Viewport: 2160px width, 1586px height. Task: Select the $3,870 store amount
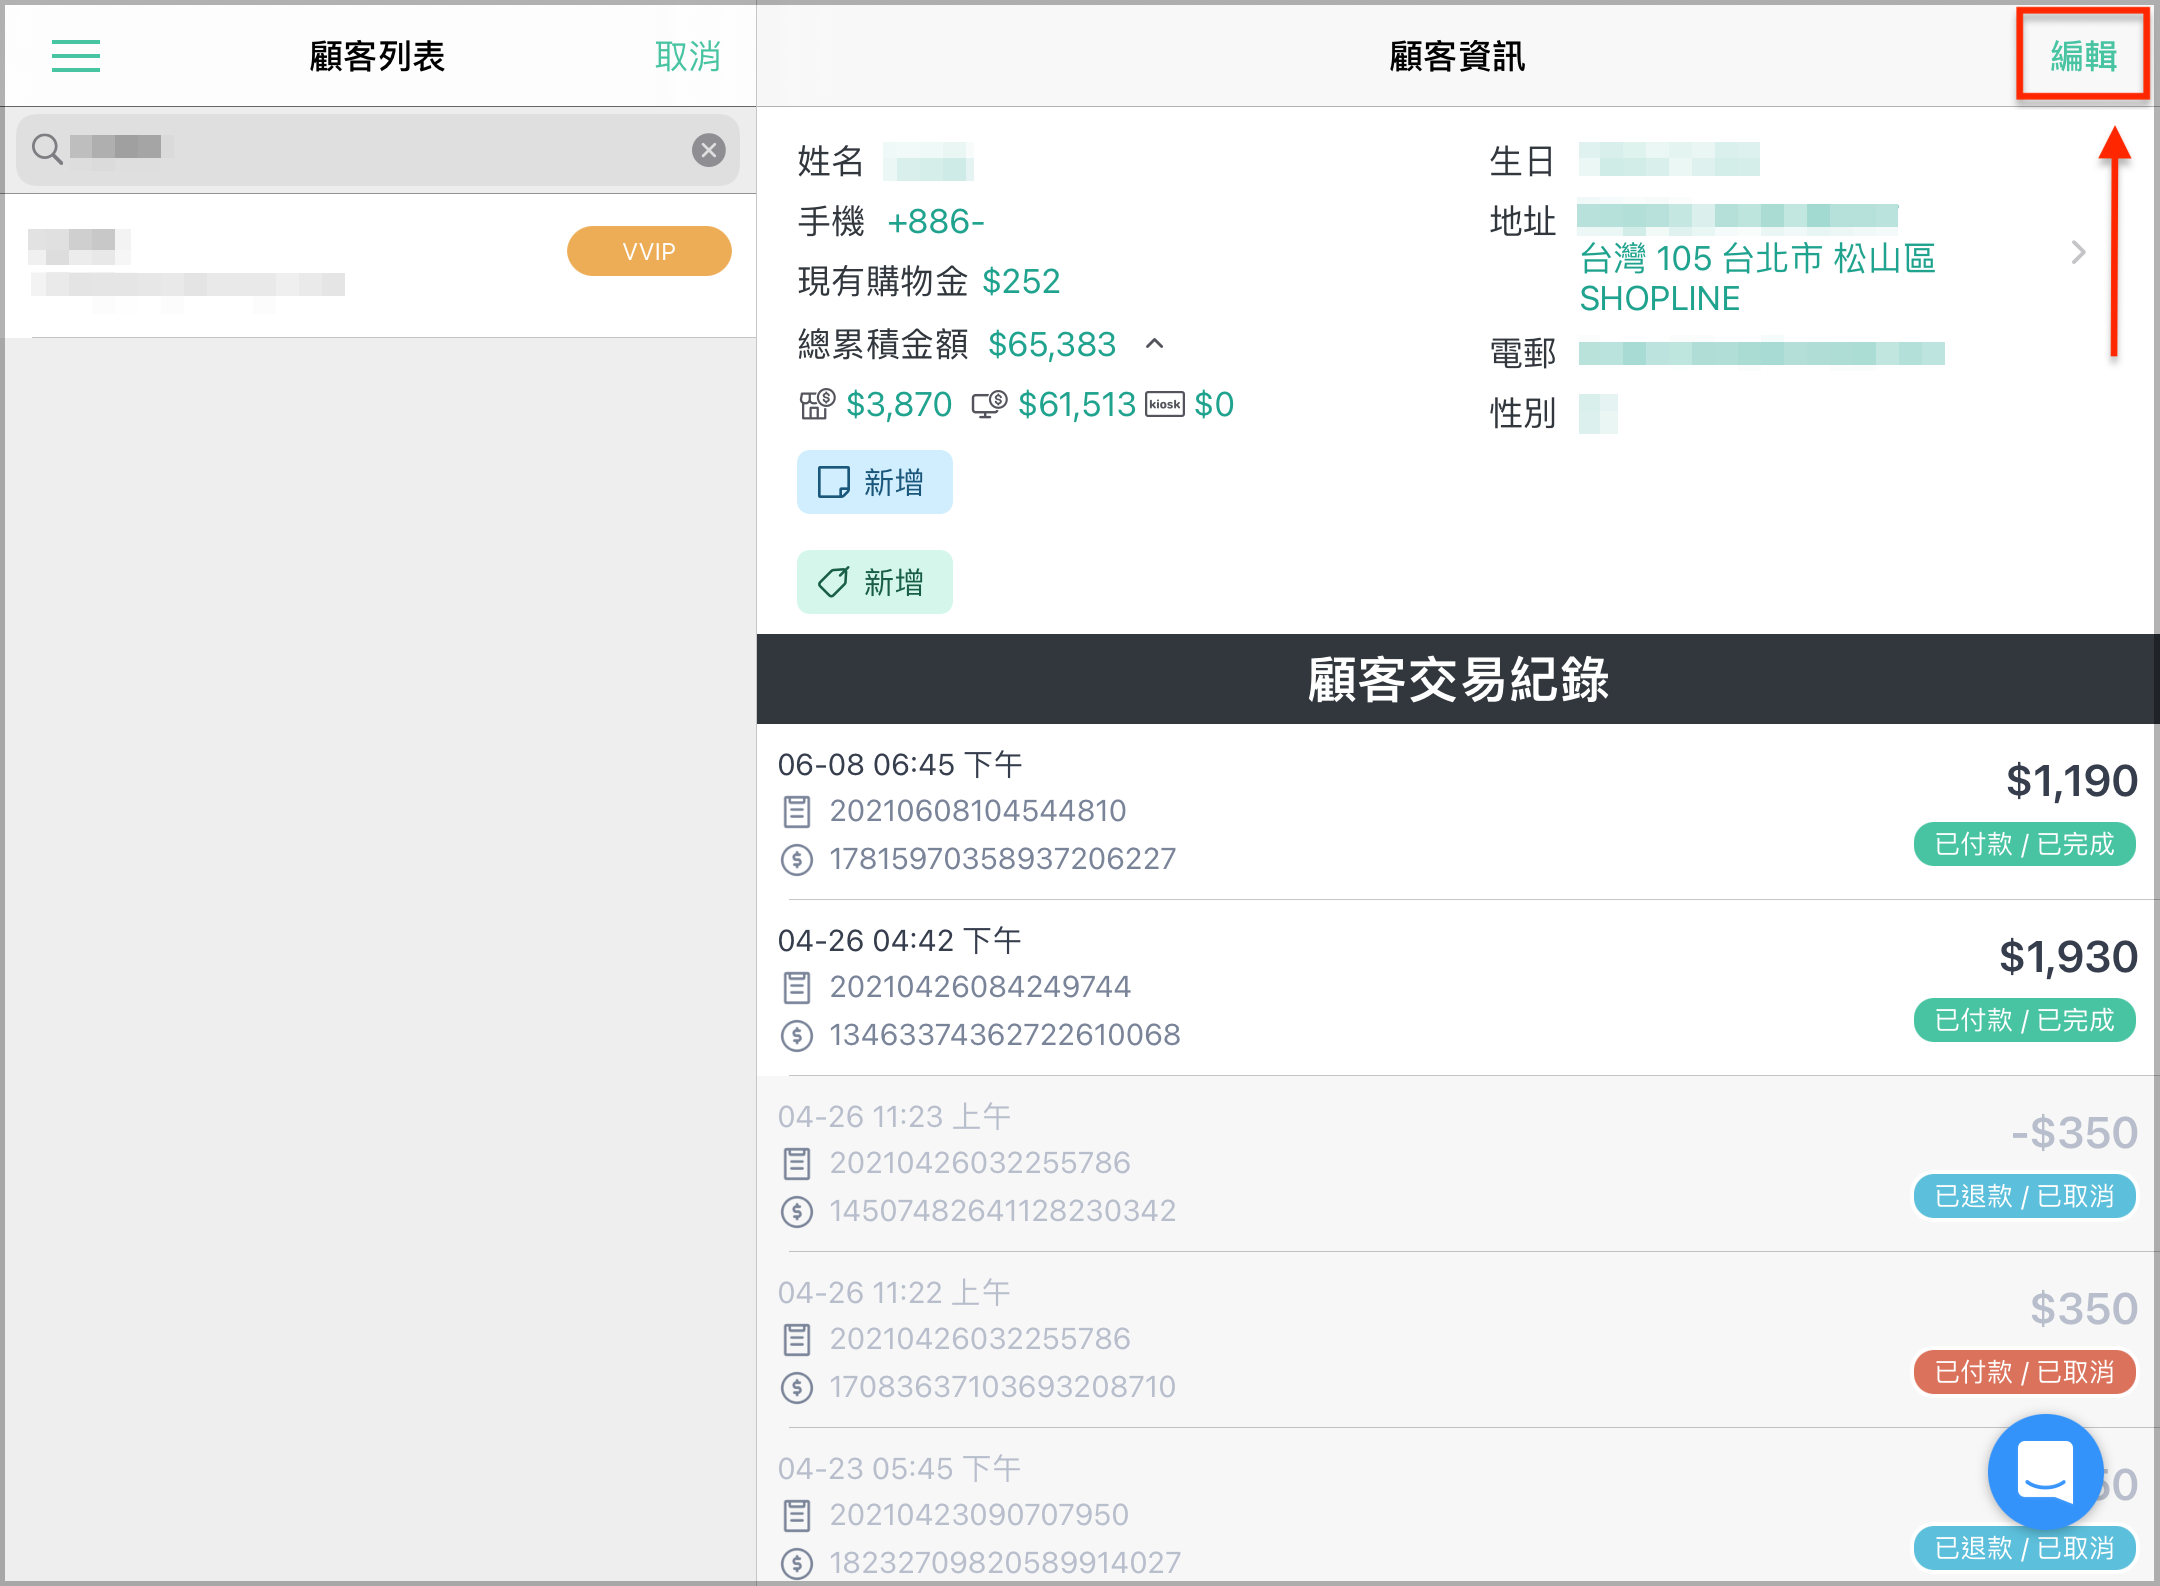point(899,404)
